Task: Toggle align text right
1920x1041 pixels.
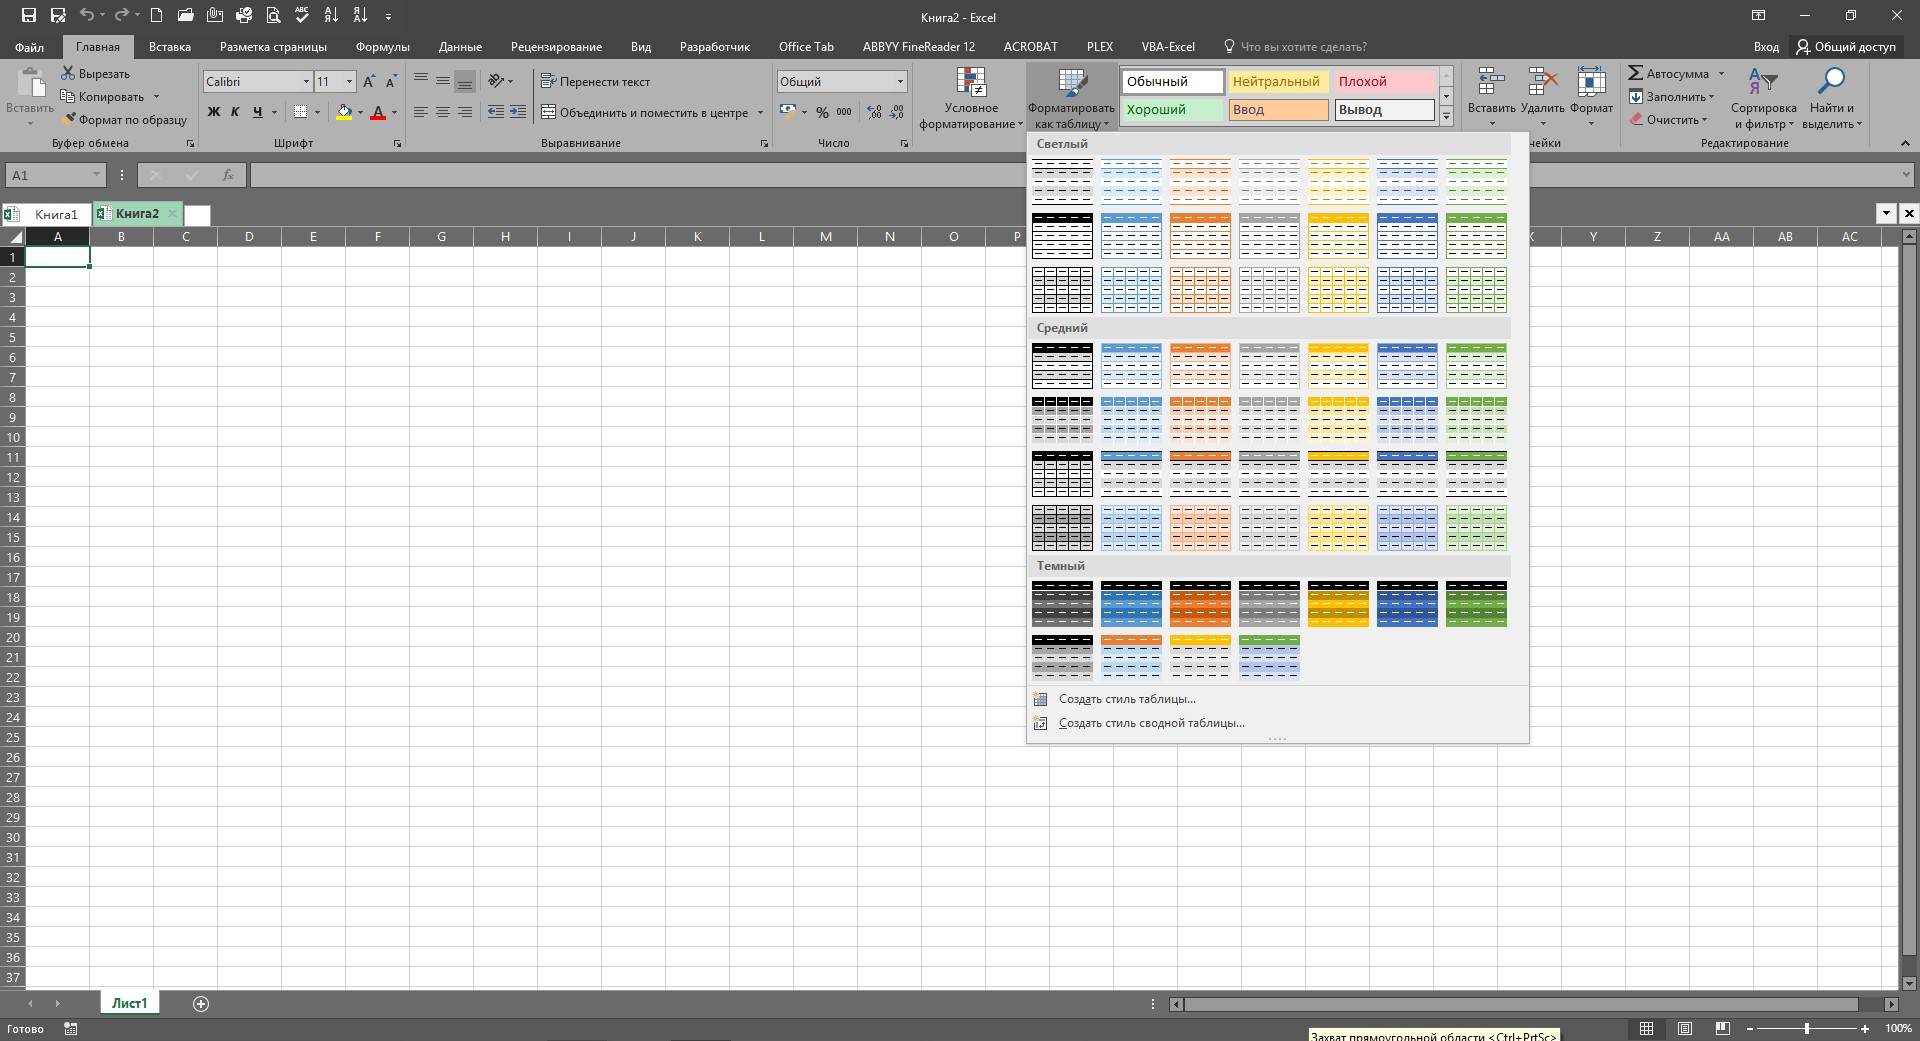Action: point(464,112)
